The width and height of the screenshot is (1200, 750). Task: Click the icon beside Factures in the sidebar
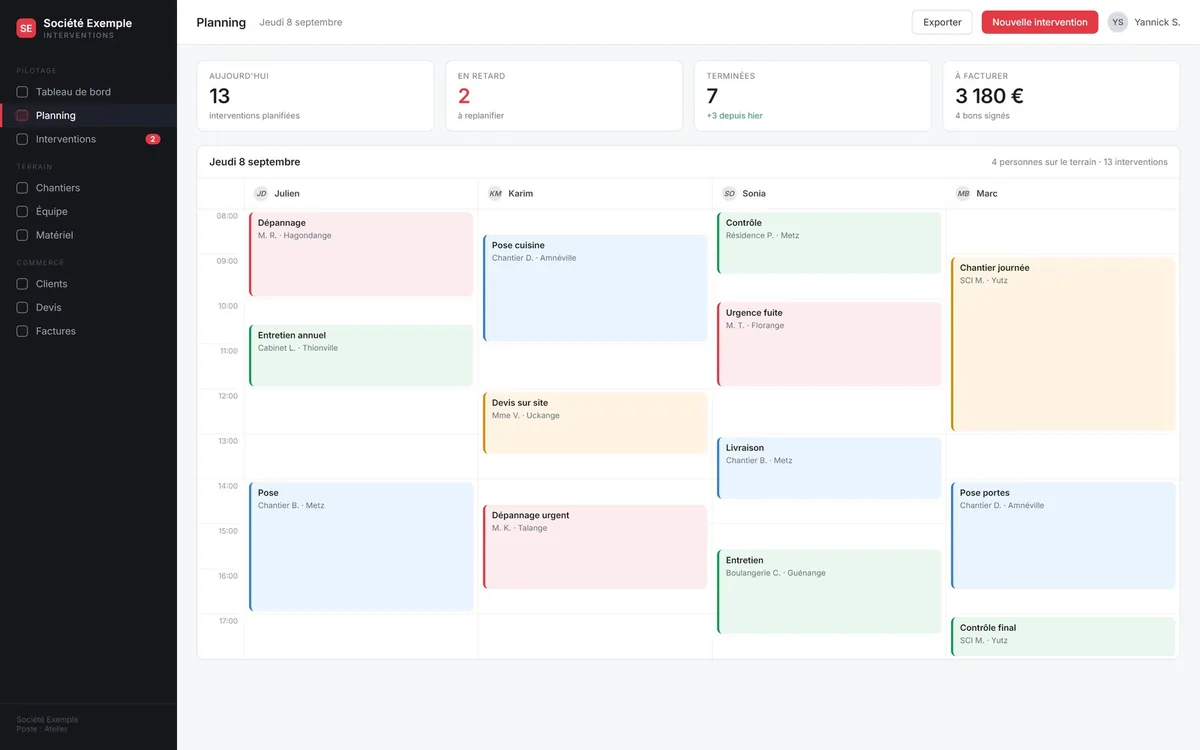click(x=22, y=331)
